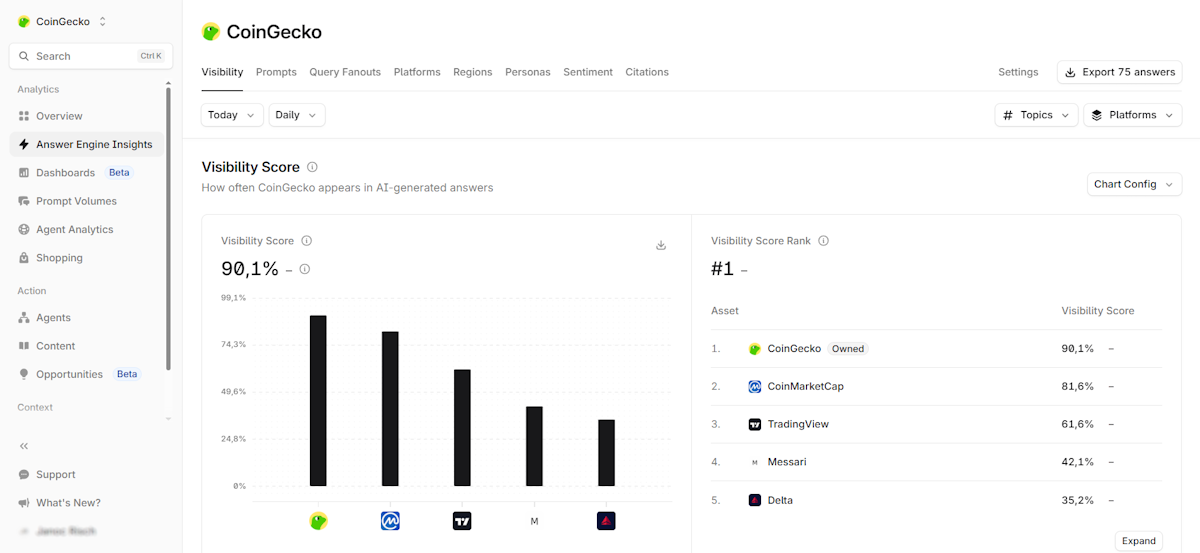Click info icon beside chart Visibility Score label
1200x553 pixels.
click(x=307, y=241)
